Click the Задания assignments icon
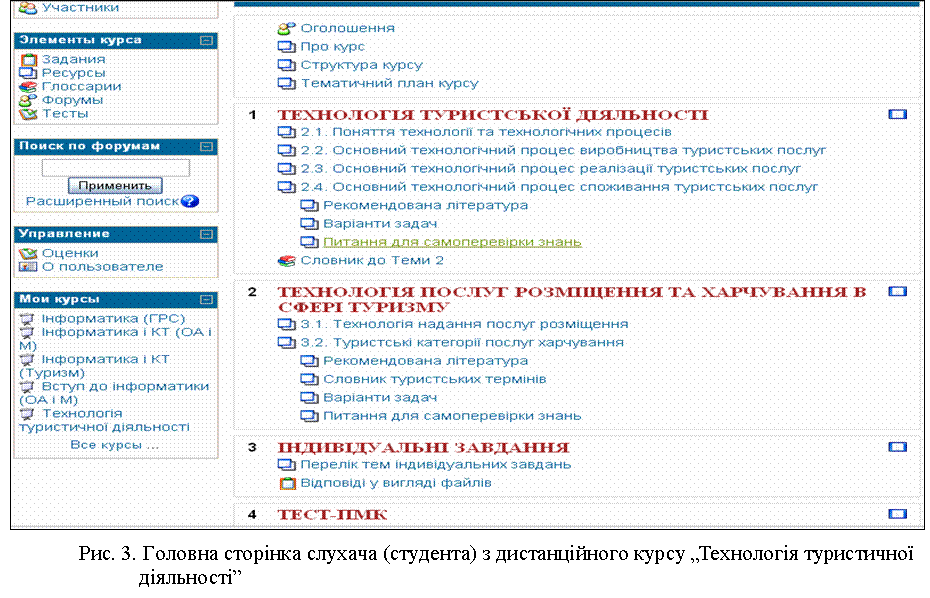Screen dimensions: 930x598 [28, 59]
